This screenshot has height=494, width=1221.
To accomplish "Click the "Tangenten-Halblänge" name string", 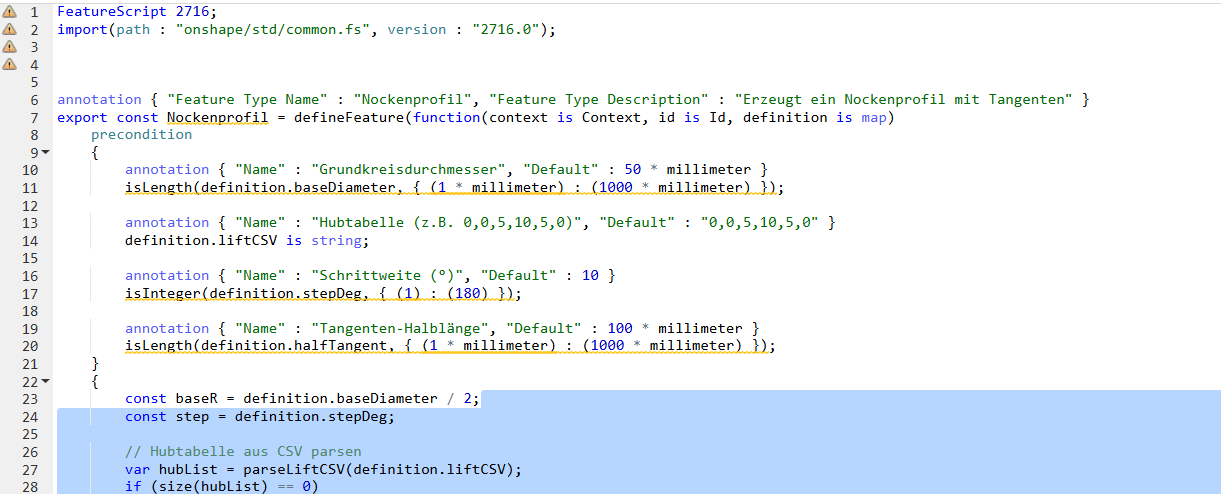I will point(399,329).
